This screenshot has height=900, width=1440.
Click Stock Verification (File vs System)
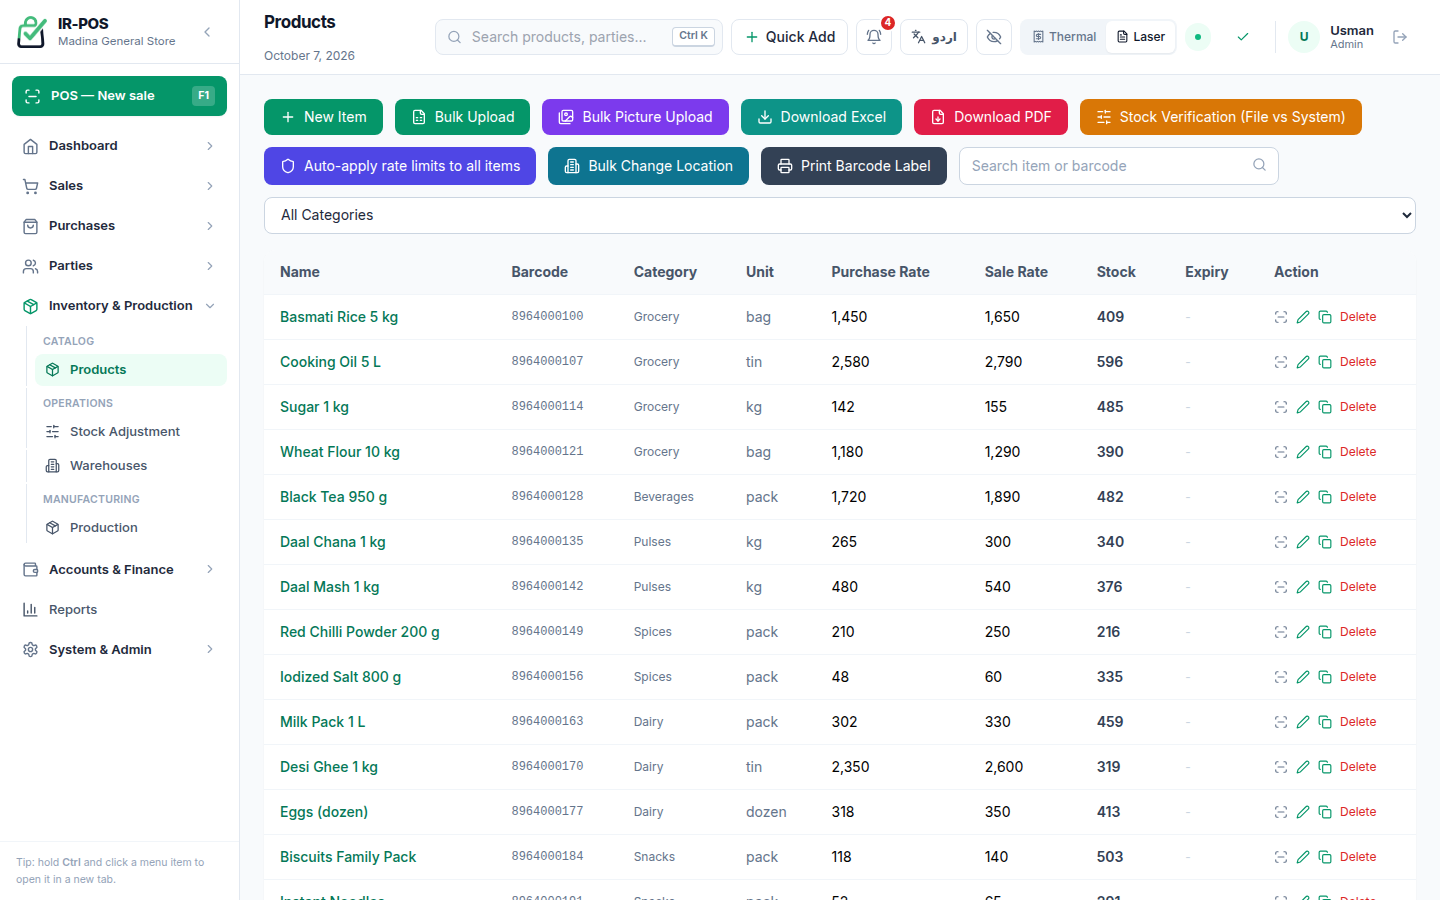pos(1221,117)
